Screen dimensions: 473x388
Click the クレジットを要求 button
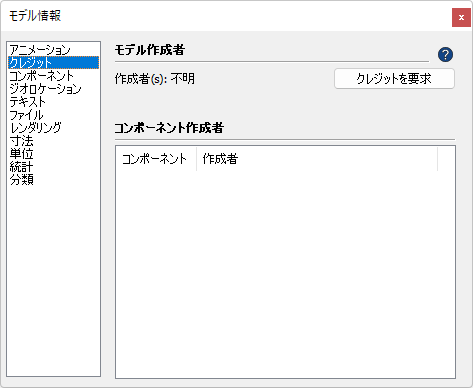(394, 79)
